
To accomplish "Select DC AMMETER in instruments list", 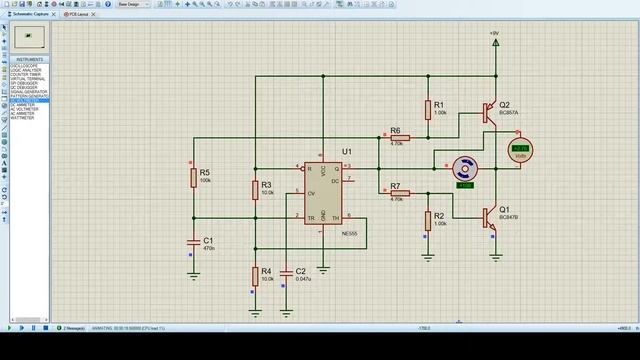I will [23, 105].
